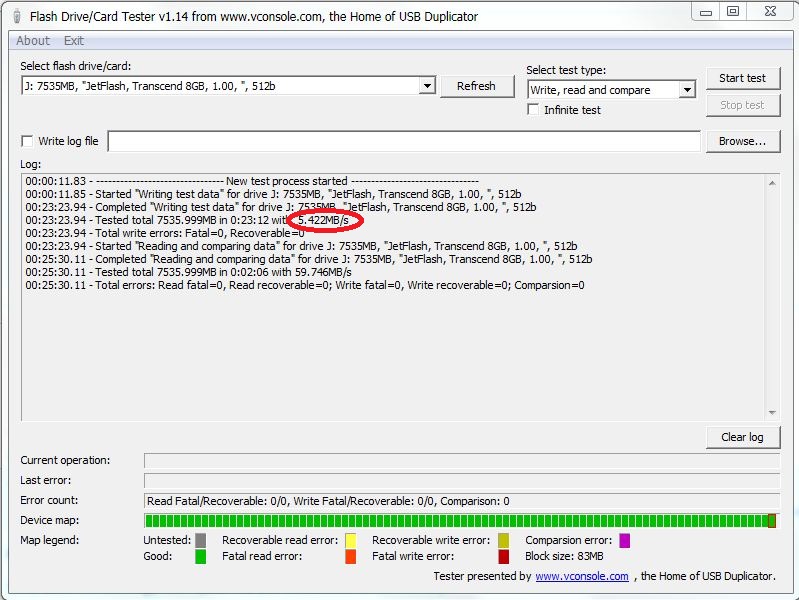Click Browse to choose log file
799x600 pixels.
(x=742, y=141)
